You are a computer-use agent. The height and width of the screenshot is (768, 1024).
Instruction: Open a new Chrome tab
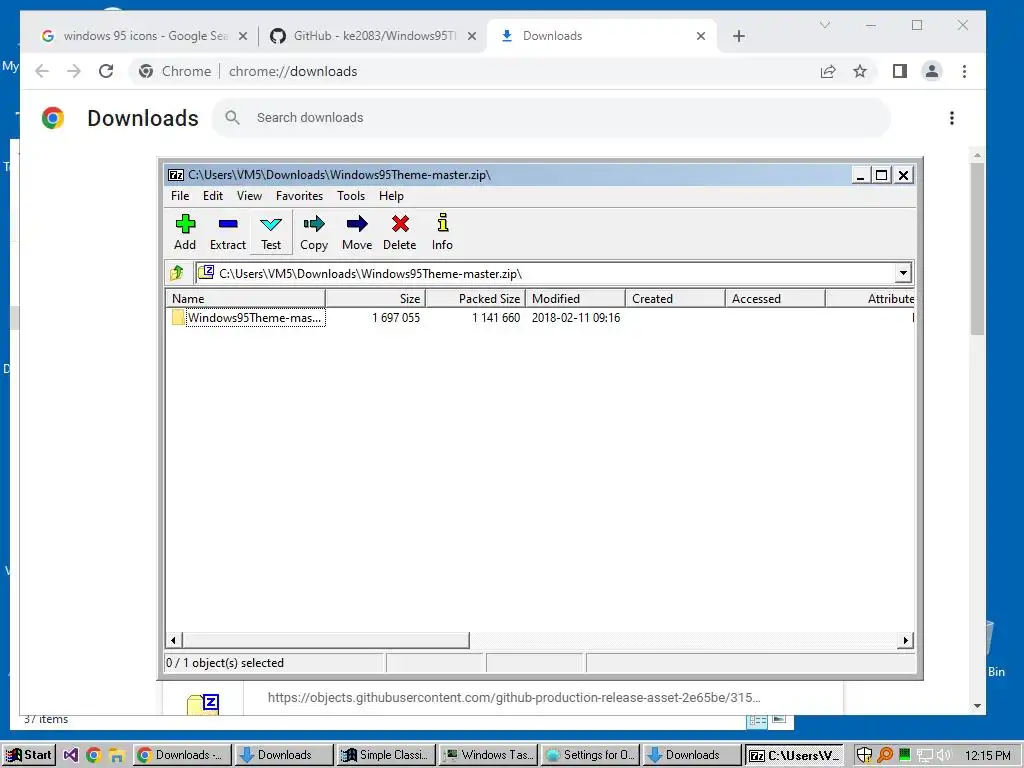coord(739,36)
